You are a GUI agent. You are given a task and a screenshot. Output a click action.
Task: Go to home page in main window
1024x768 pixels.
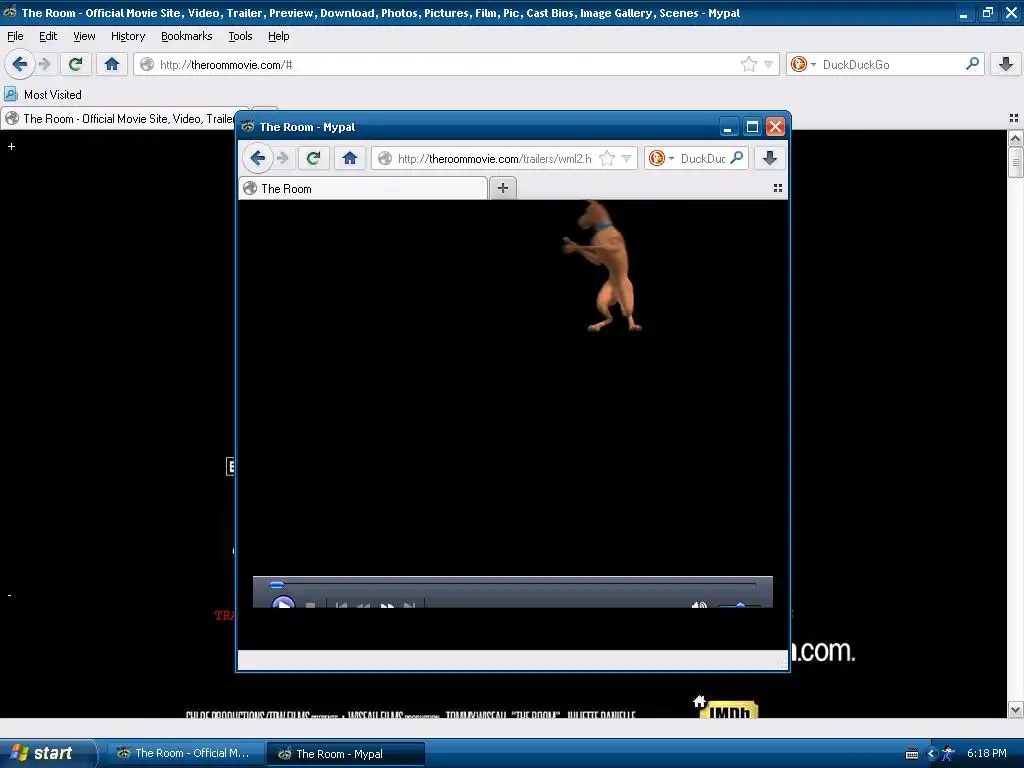click(112, 64)
